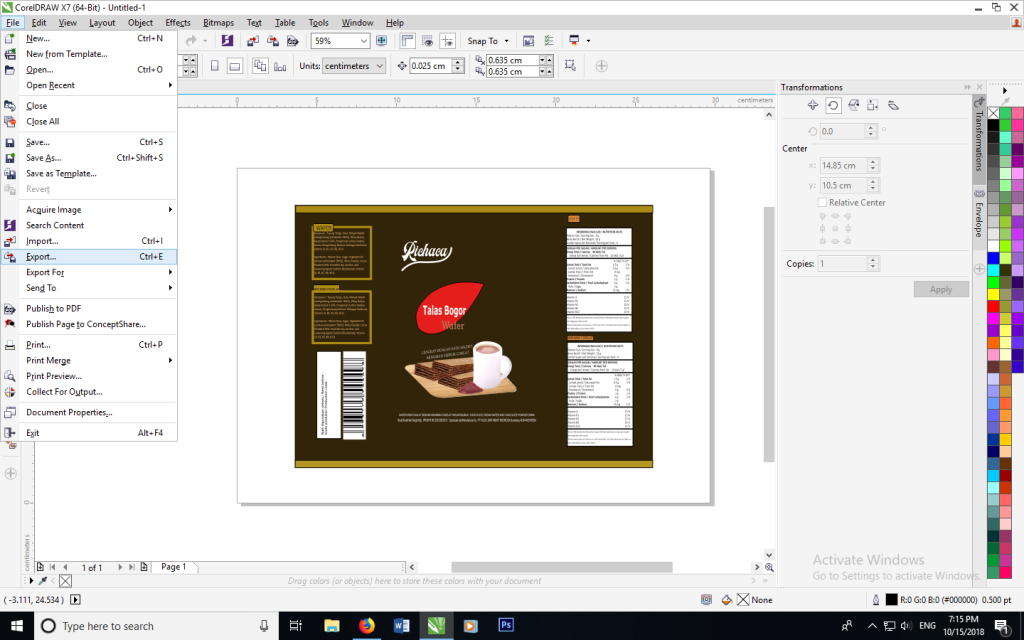
Task: Click the Welcome screen icon
Action: coord(528,40)
